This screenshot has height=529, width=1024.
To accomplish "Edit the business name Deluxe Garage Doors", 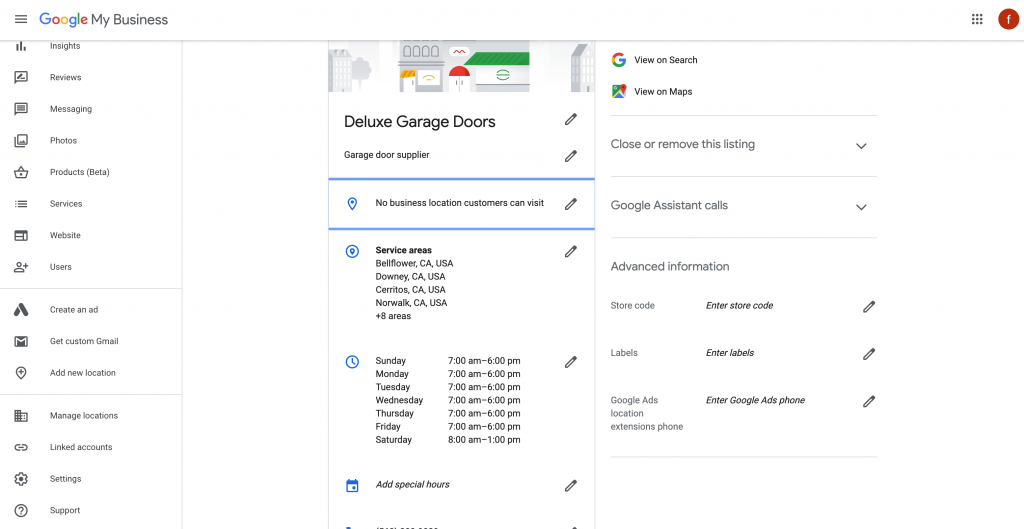I will [x=571, y=120].
